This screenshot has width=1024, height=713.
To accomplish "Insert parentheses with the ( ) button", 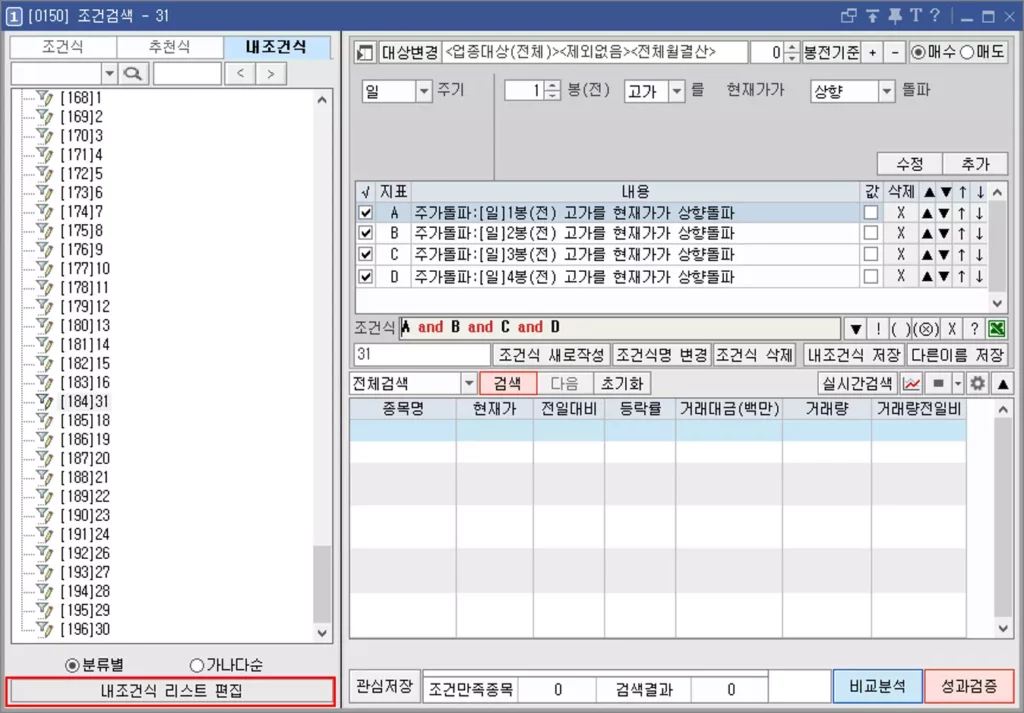I will click(901, 329).
